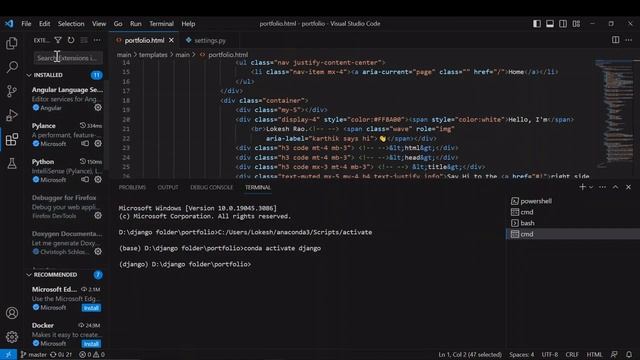Viewport: 640px width, 360px height.
Task: Toggle the bottom panel layout button
Action: pos(550,24)
